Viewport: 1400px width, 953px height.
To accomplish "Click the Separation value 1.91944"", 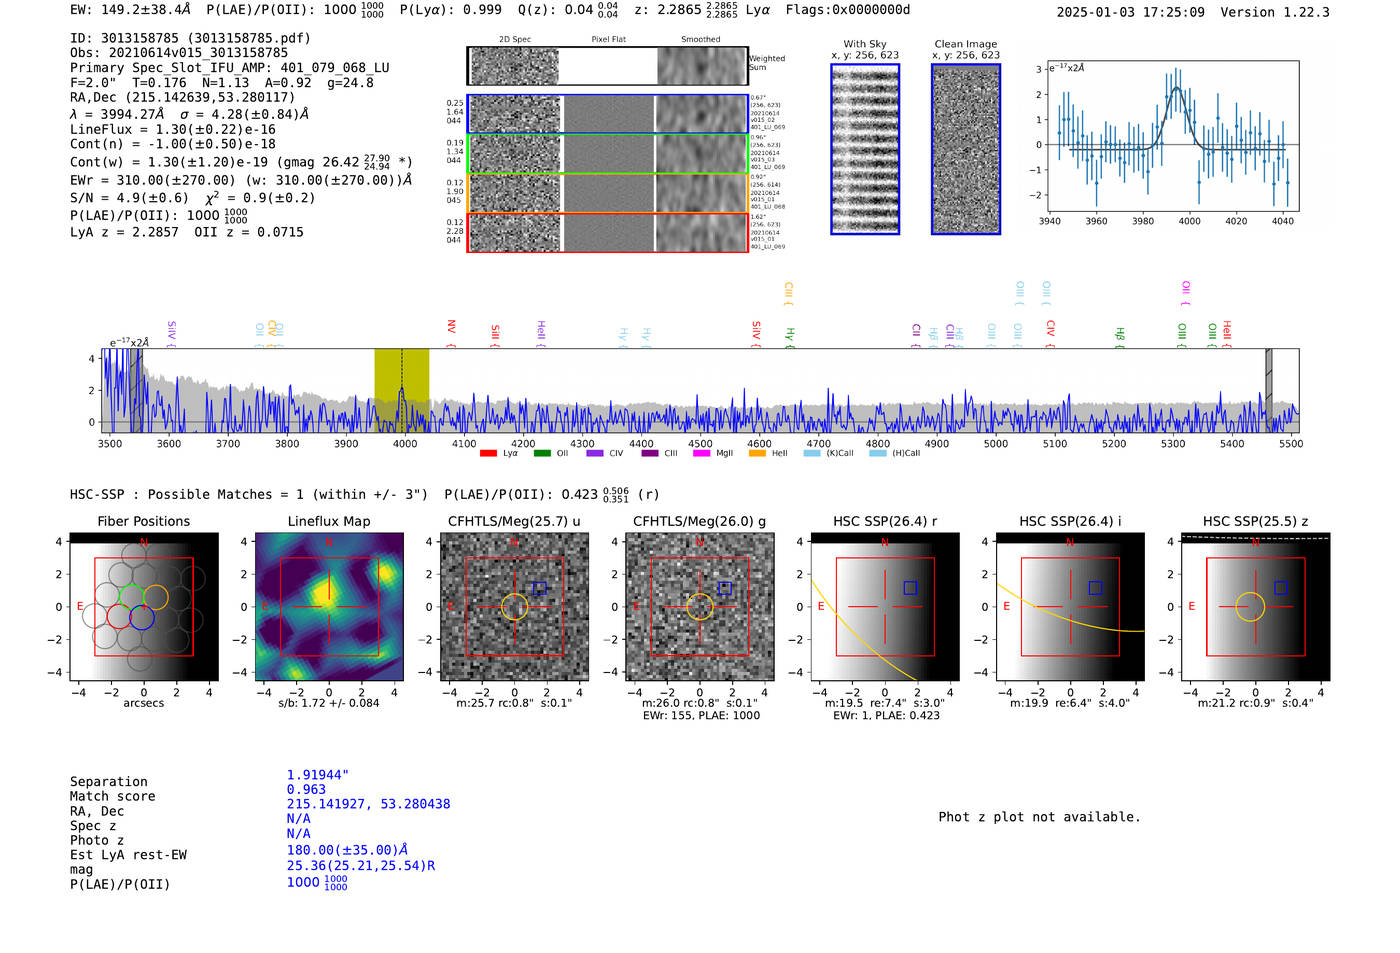I will [x=318, y=775].
